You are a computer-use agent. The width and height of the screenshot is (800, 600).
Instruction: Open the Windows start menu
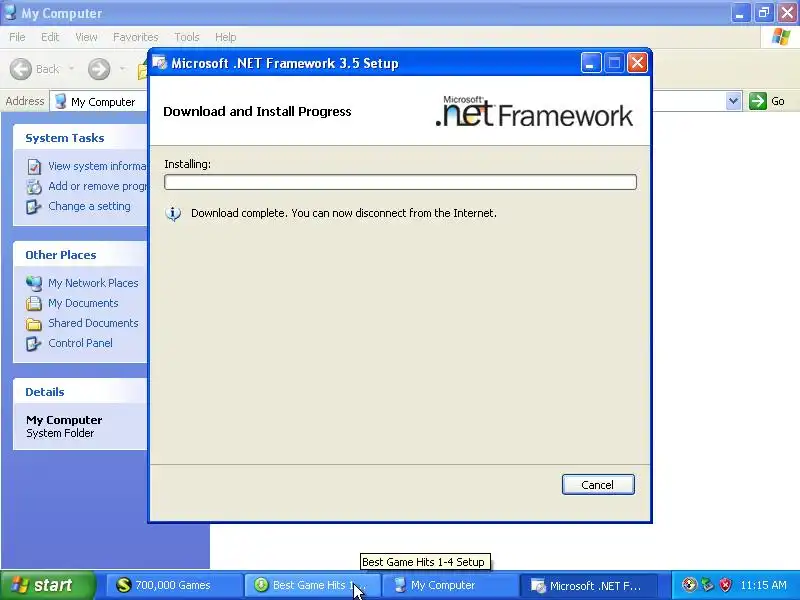pos(47,585)
